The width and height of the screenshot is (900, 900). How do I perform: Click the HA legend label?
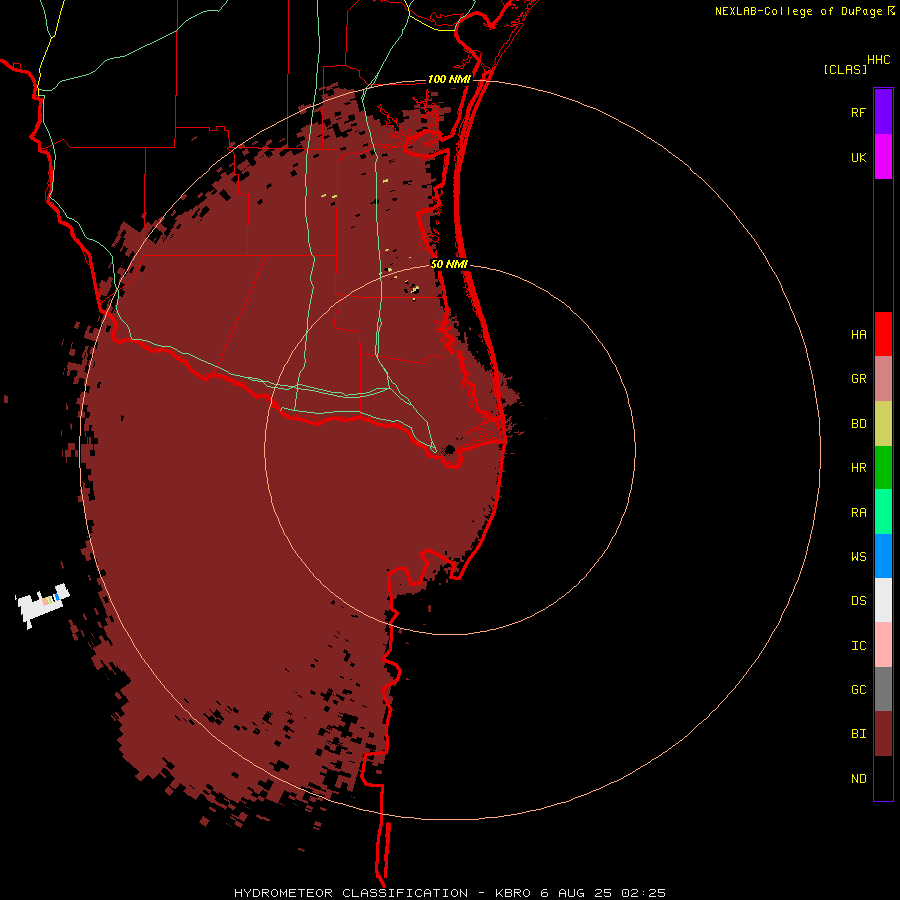click(x=858, y=335)
